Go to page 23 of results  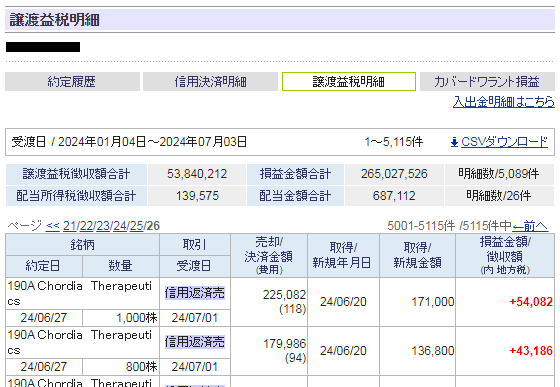click(x=104, y=226)
